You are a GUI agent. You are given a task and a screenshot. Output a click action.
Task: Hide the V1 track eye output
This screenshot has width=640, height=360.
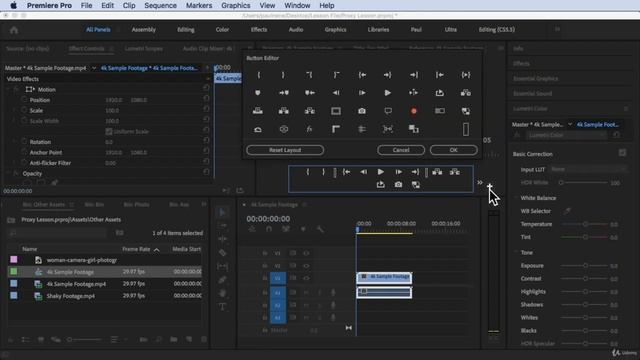point(306,278)
